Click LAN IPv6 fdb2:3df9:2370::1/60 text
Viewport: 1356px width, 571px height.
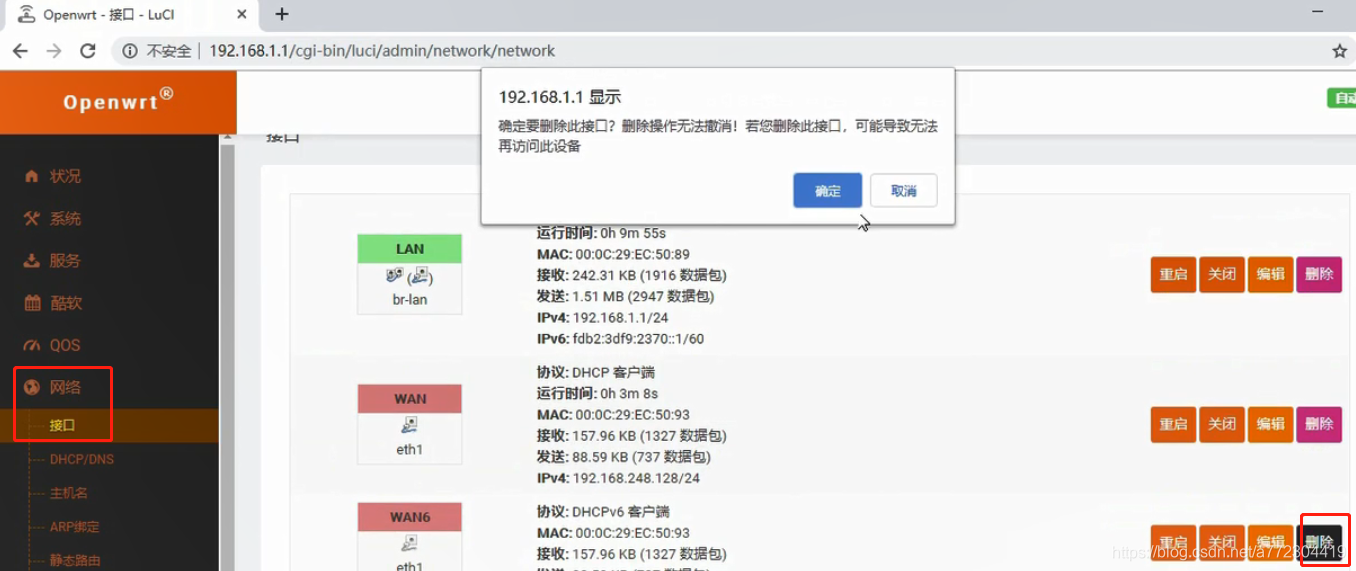click(x=620, y=339)
